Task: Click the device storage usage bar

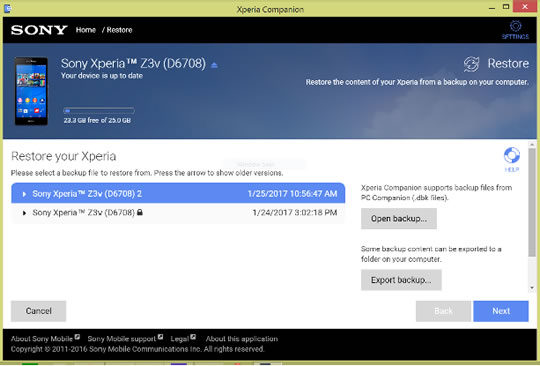Action: pos(99,111)
